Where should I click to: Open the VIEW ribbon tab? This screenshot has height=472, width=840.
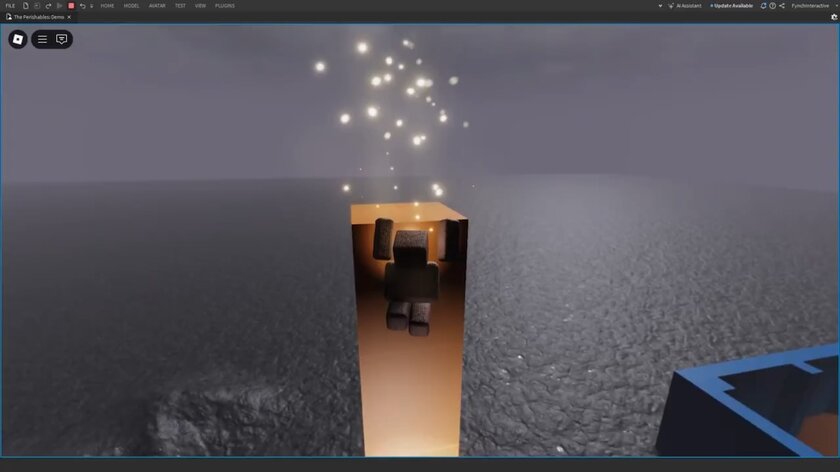(200, 6)
